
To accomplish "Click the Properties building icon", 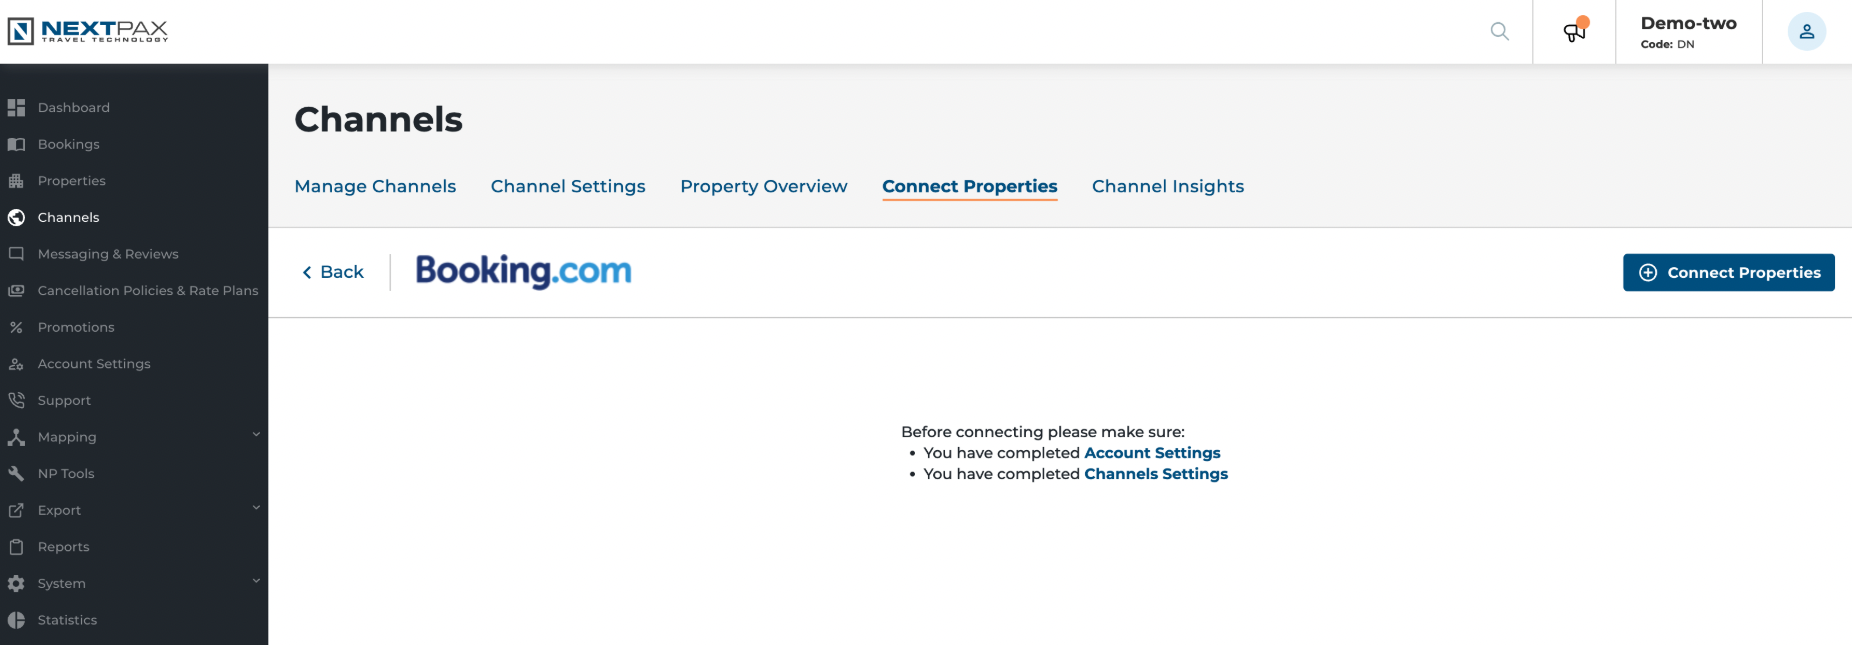I will coord(16,181).
